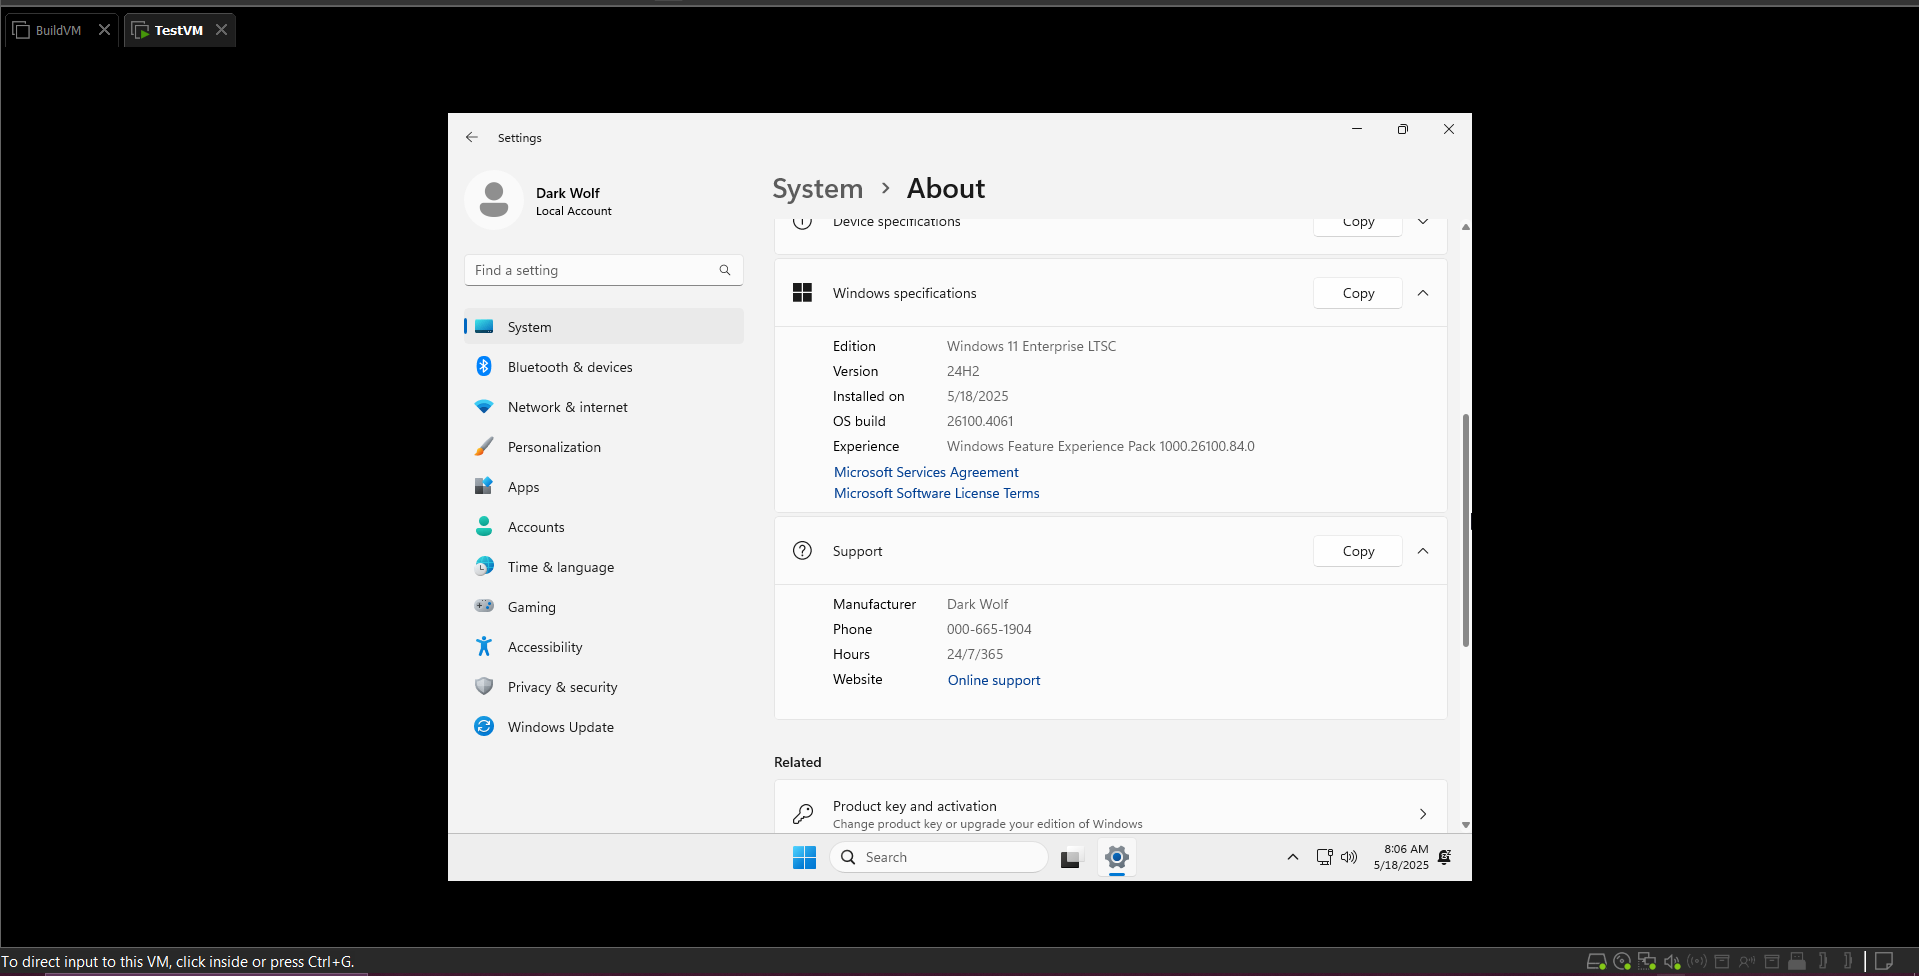Copy the Windows specifications
1919x976 pixels.
(x=1358, y=293)
